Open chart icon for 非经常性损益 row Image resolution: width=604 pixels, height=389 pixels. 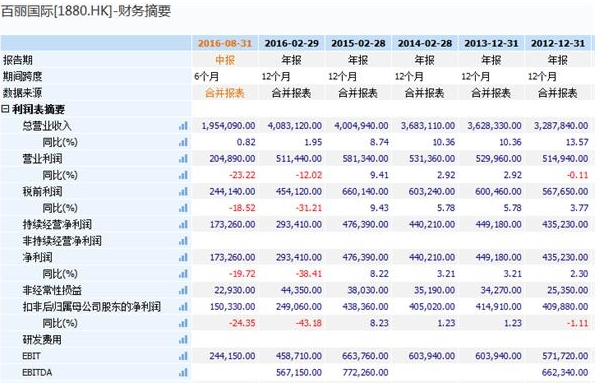point(183,290)
